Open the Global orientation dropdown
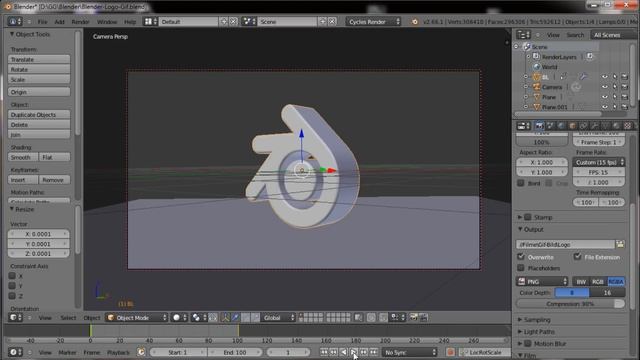Image resolution: width=640 pixels, height=360 pixels. (x=278, y=318)
